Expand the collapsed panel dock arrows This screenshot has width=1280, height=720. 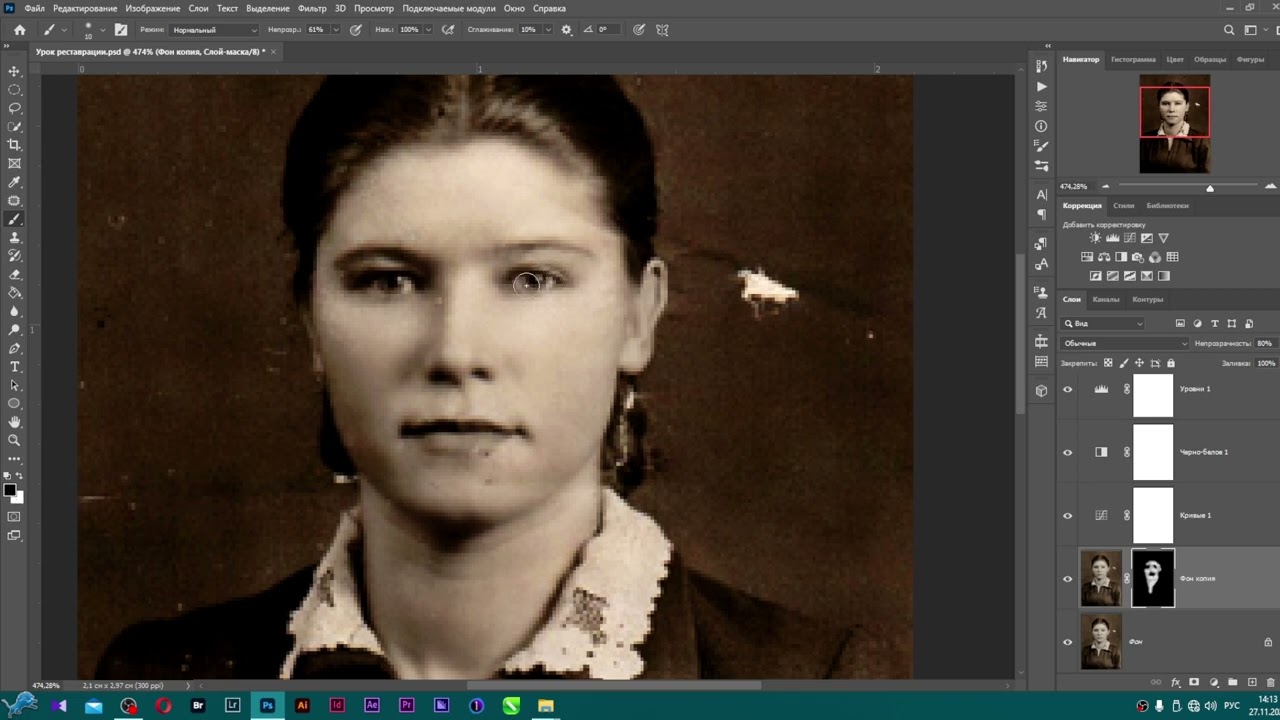pyautogui.click(x=1048, y=46)
